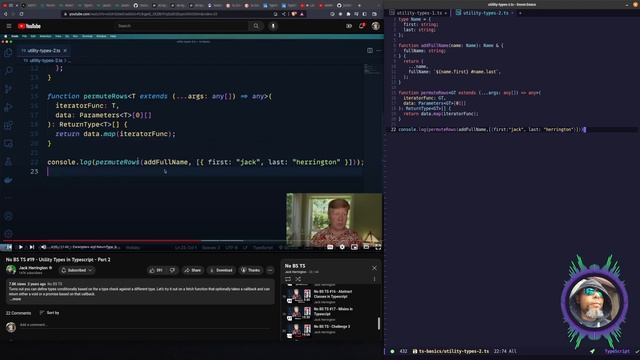This screenshot has height=360, width=640.
Task: Enter fullscreen in the video player
Action: 378,247
